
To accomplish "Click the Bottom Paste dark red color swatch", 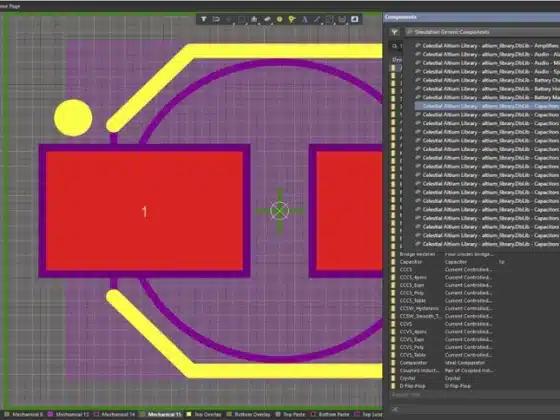I will pos(314,414).
